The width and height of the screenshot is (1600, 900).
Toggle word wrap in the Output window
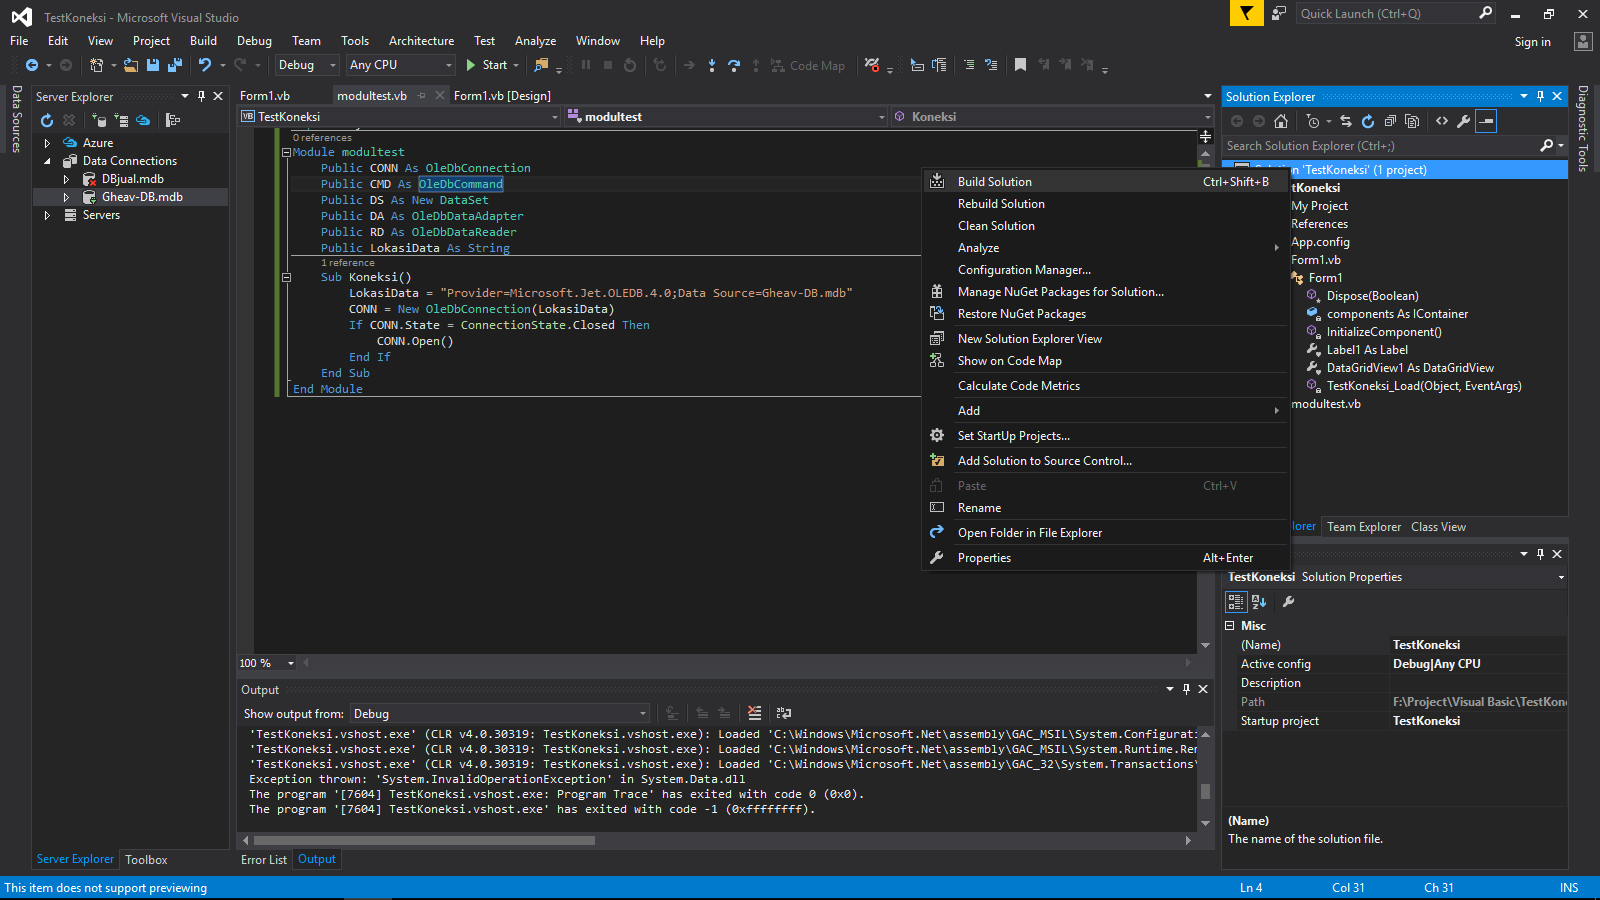[783, 713]
